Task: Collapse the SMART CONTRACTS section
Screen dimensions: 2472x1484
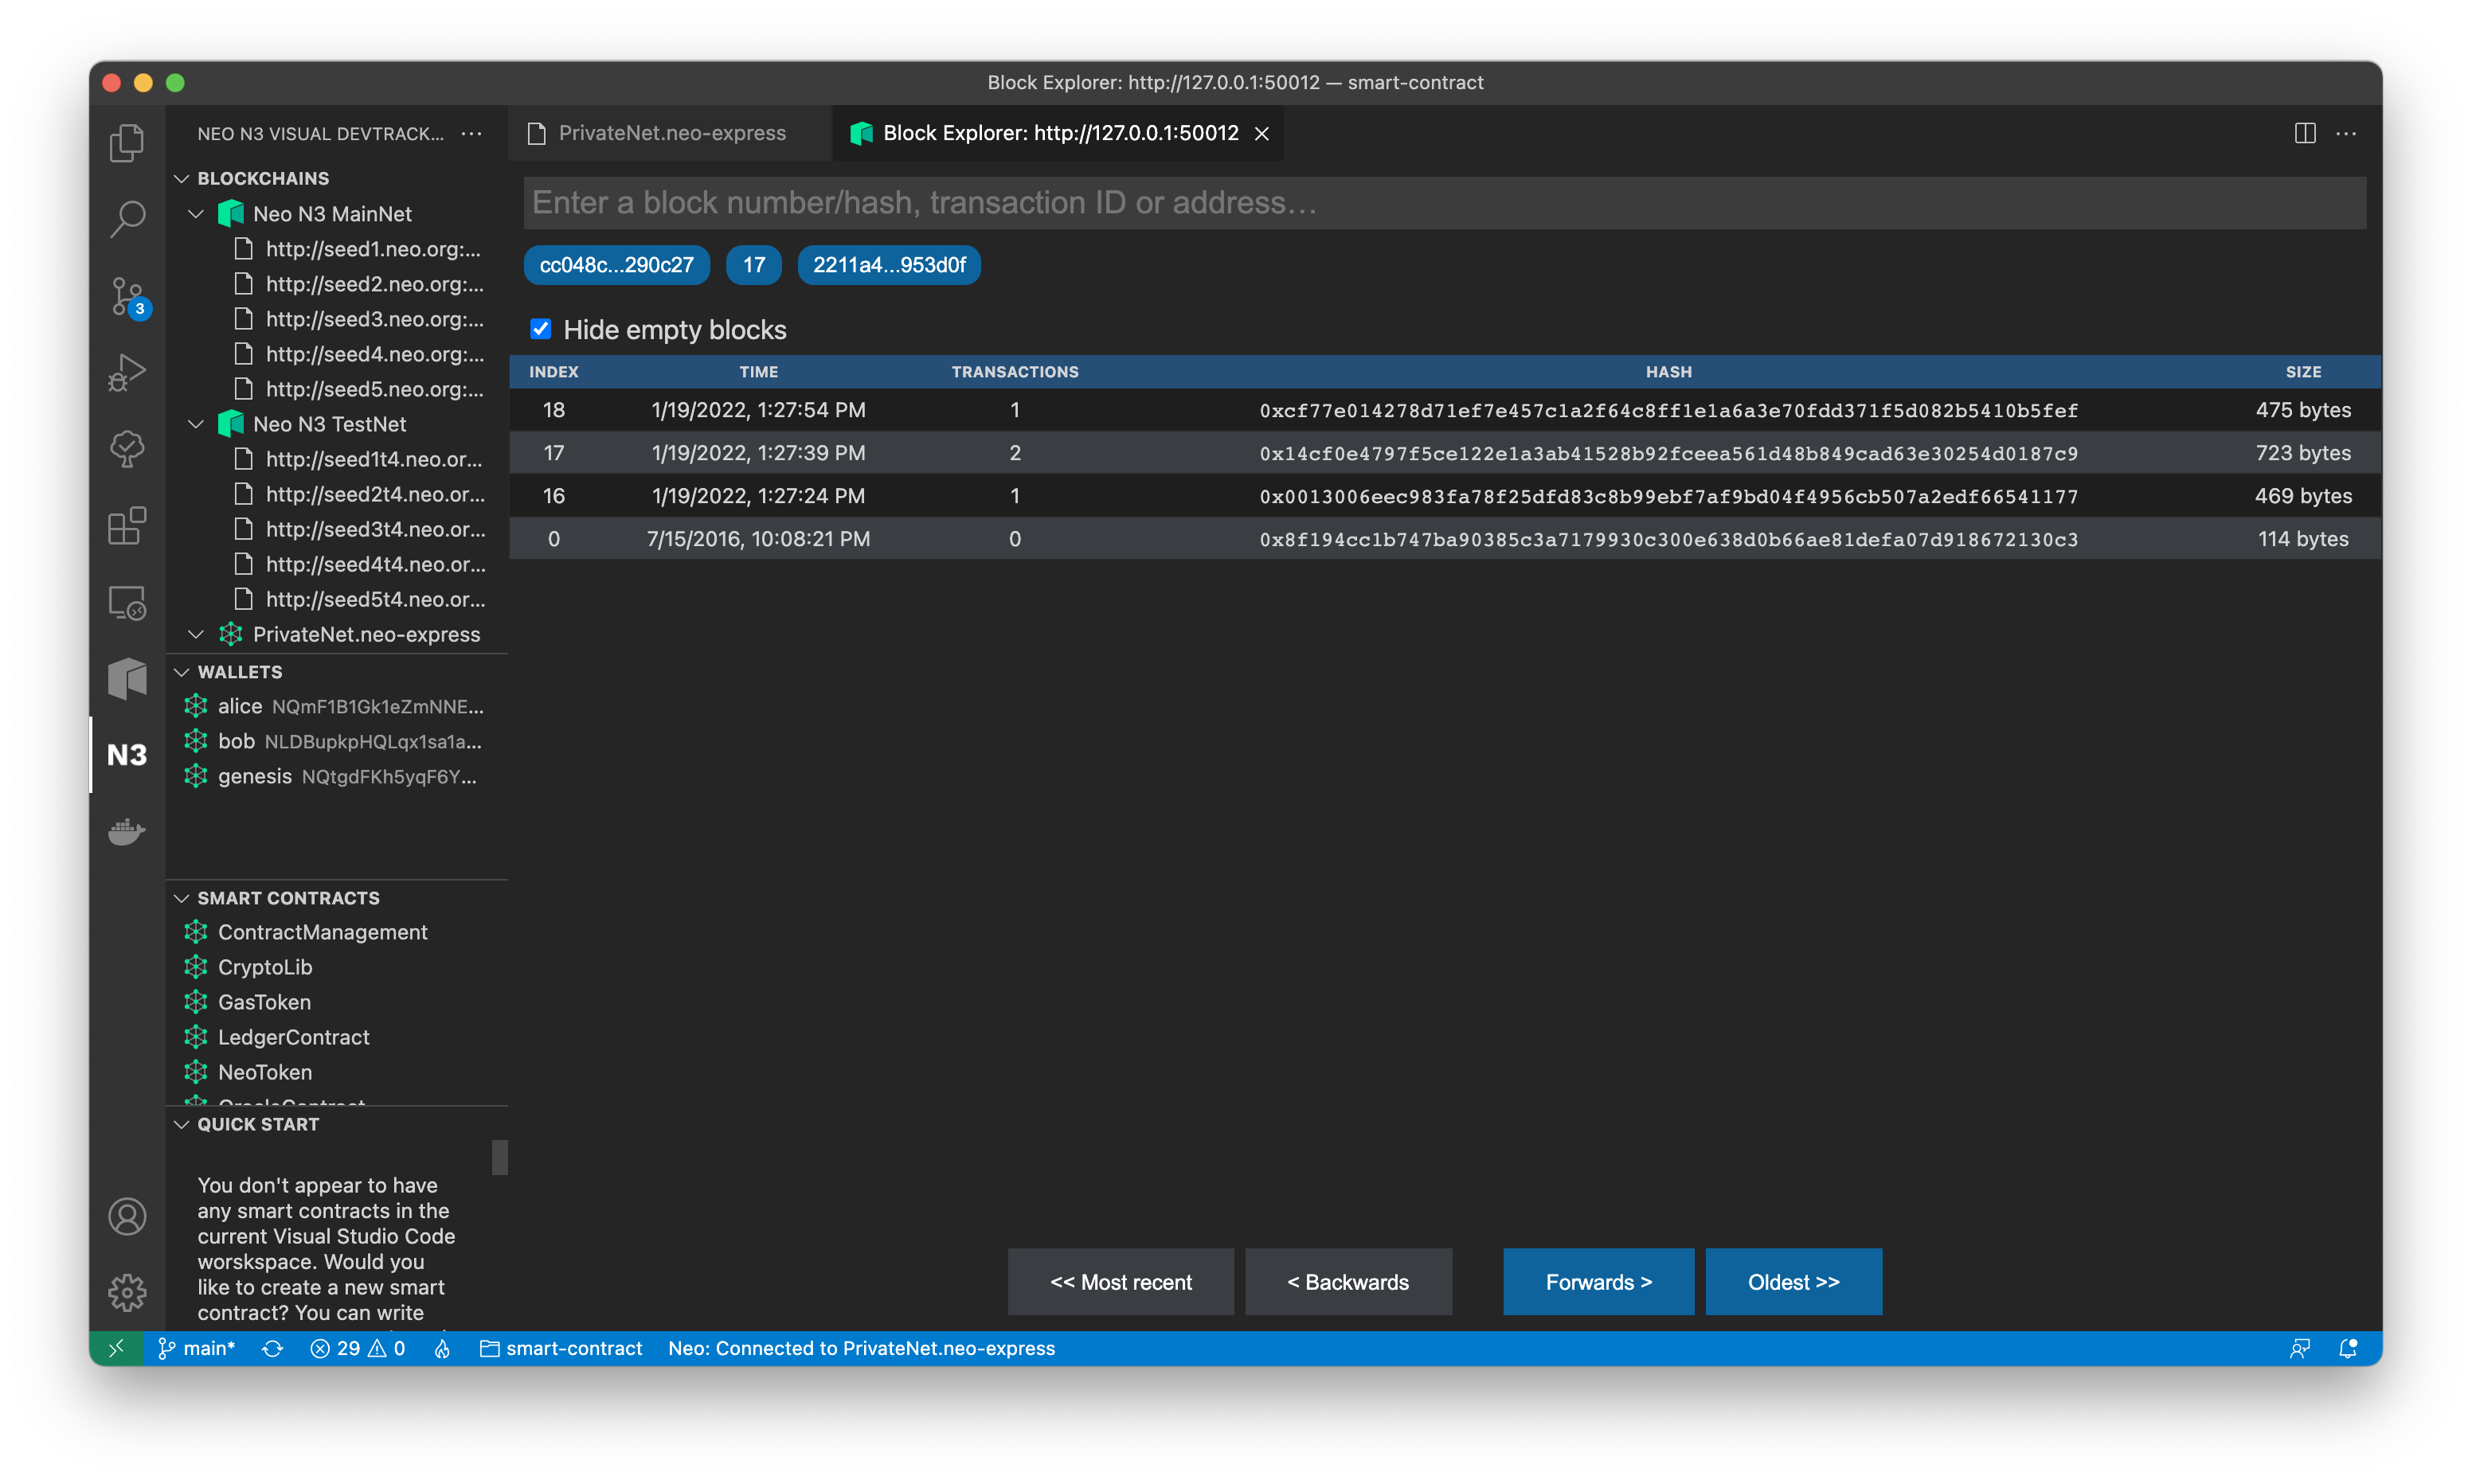Action: pos(182,897)
